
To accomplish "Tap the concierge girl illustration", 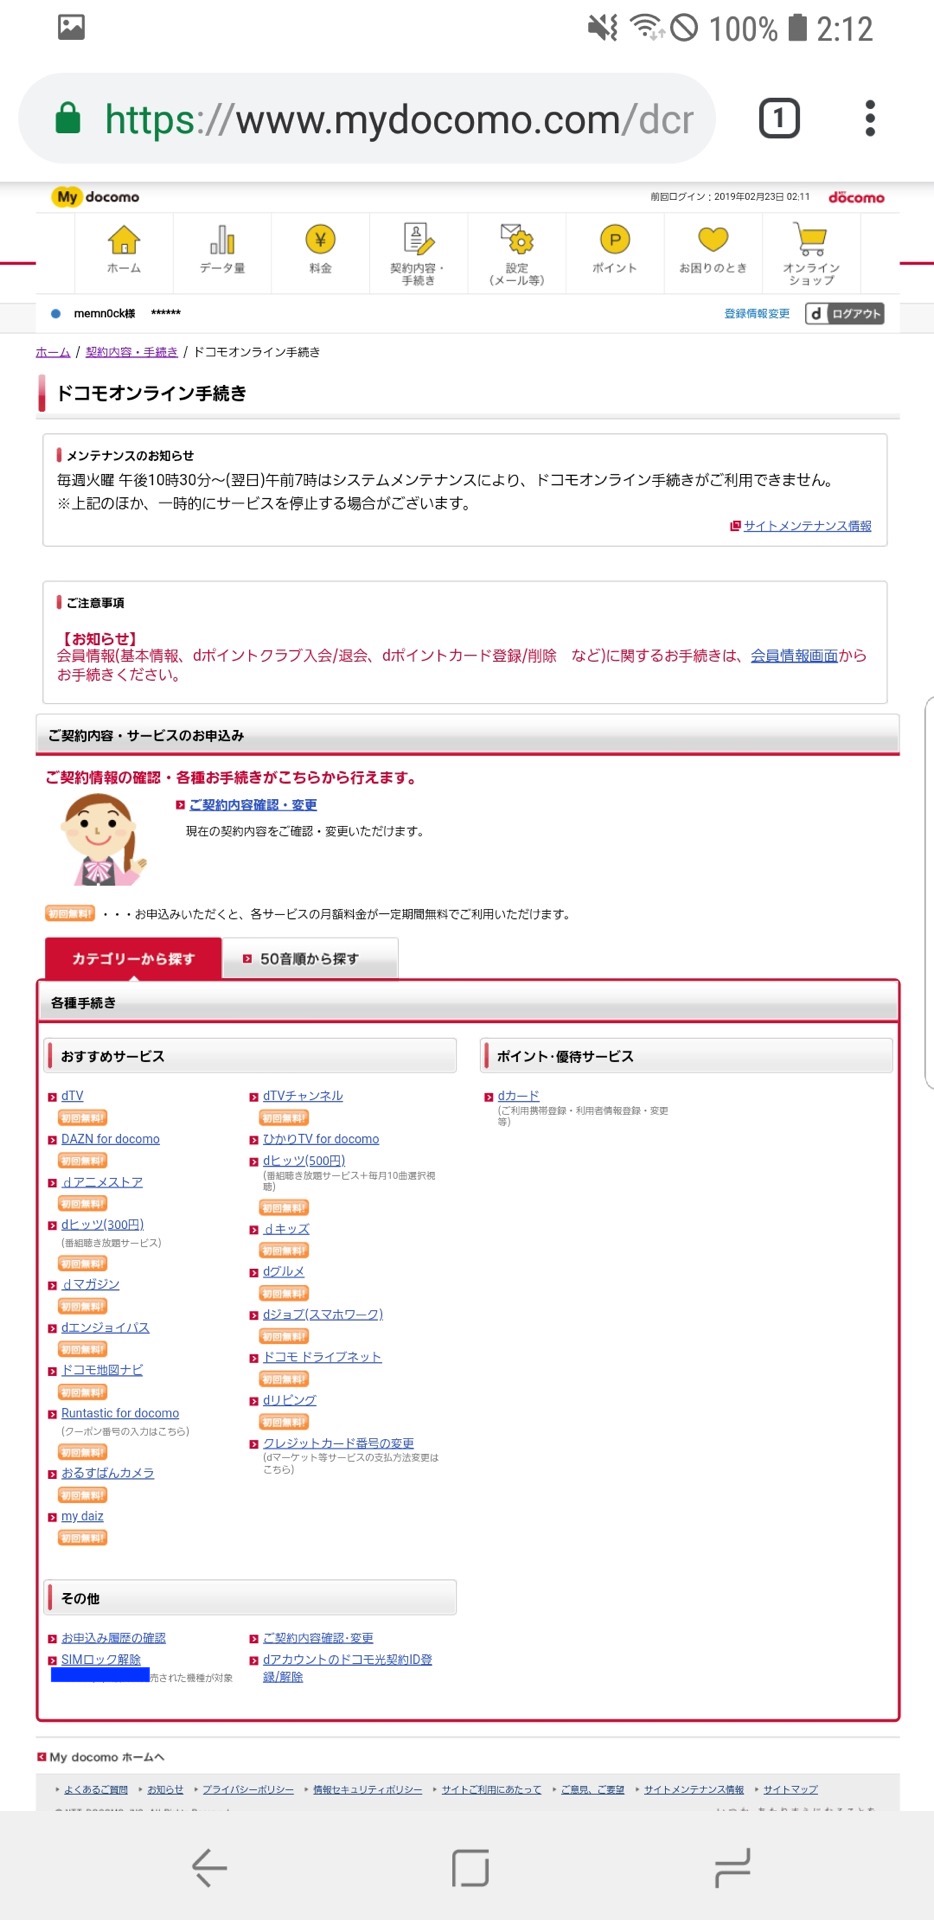I will 103,840.
